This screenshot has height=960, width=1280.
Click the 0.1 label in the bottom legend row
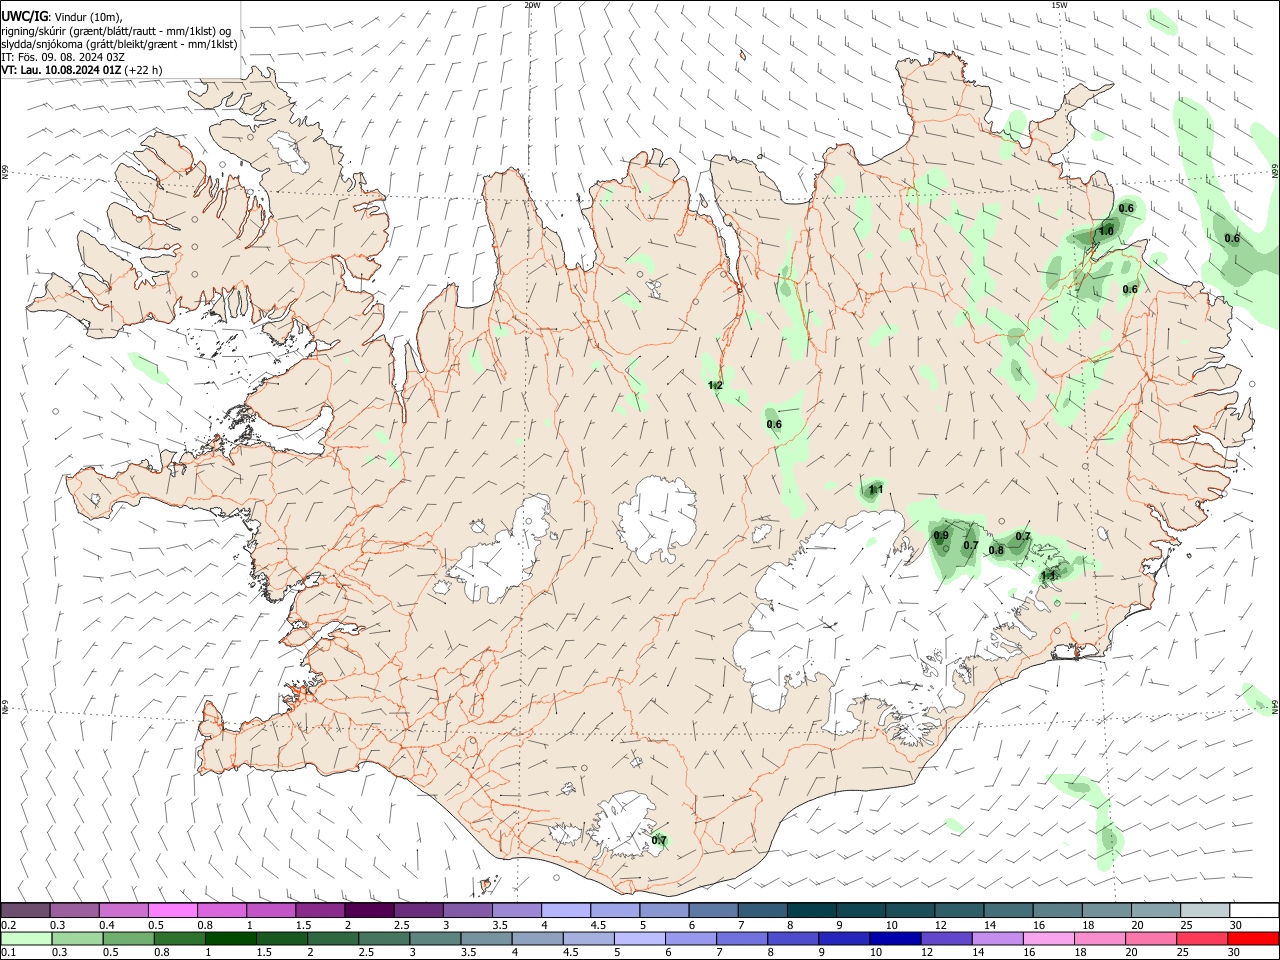8,952
